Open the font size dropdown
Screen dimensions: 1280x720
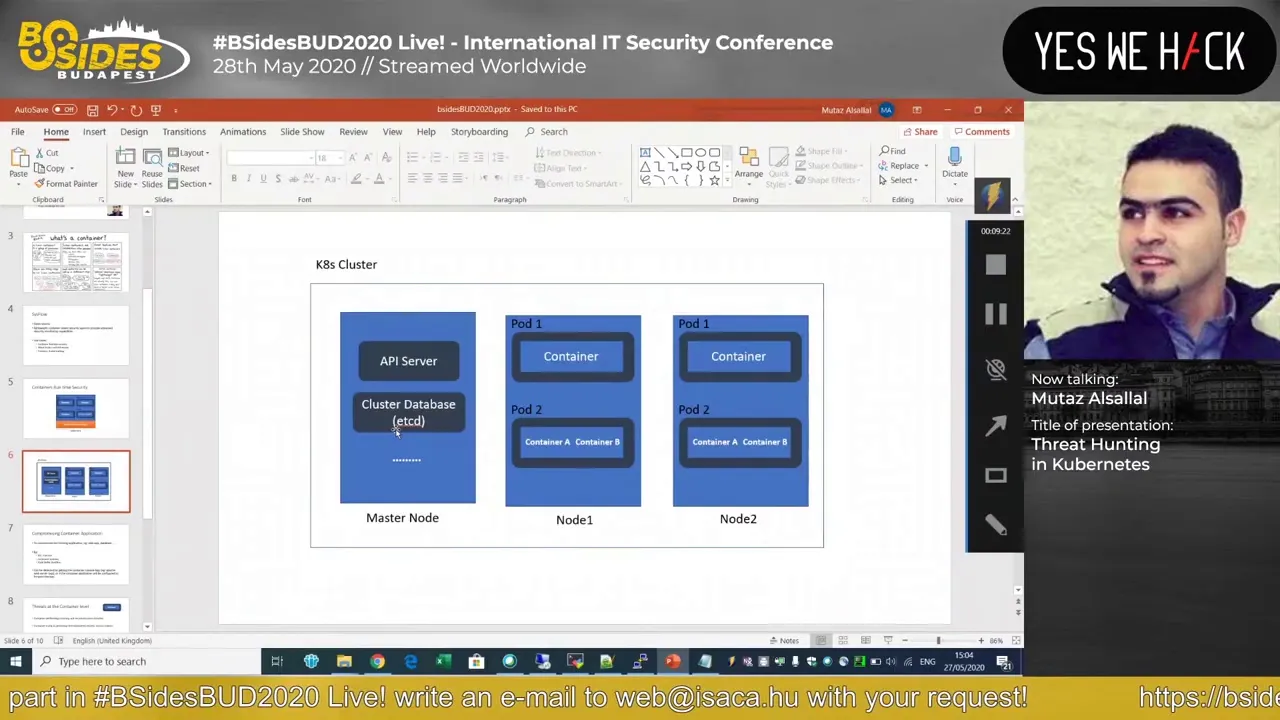coord(339,158)
